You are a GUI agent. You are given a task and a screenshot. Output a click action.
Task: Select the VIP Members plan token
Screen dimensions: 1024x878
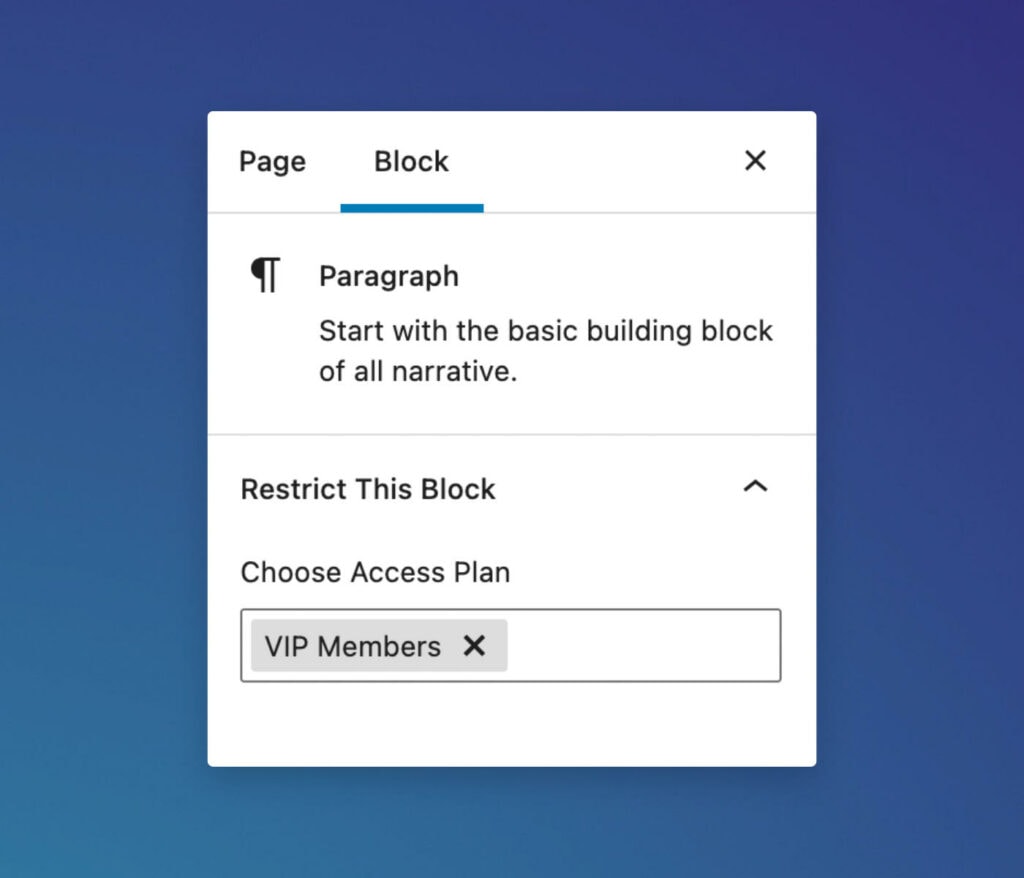tap(350, 646)
